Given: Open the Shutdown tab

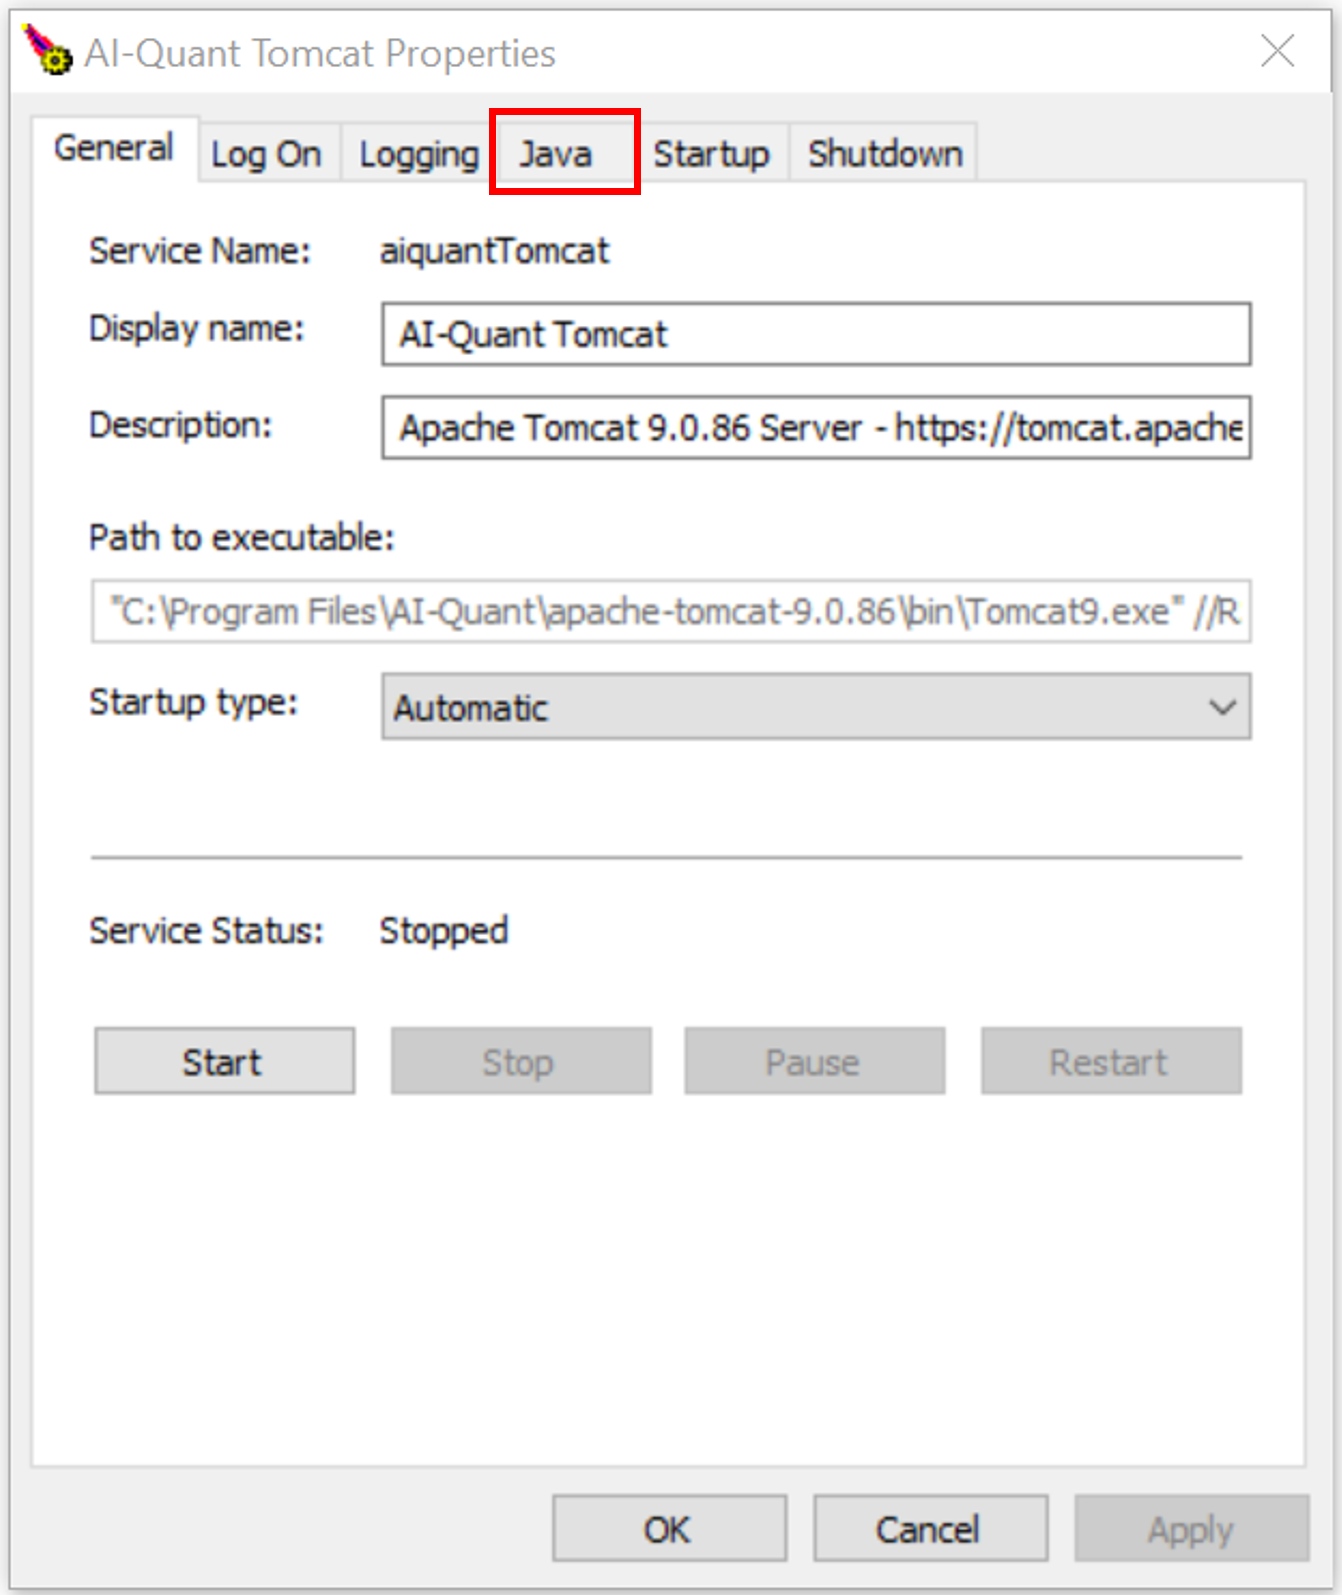Looking at the screenshot, I should point(885,154).
